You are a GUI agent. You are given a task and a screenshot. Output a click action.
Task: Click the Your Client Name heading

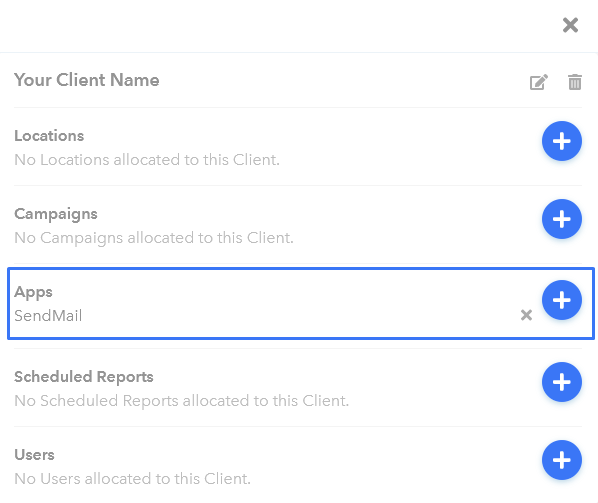87,80
